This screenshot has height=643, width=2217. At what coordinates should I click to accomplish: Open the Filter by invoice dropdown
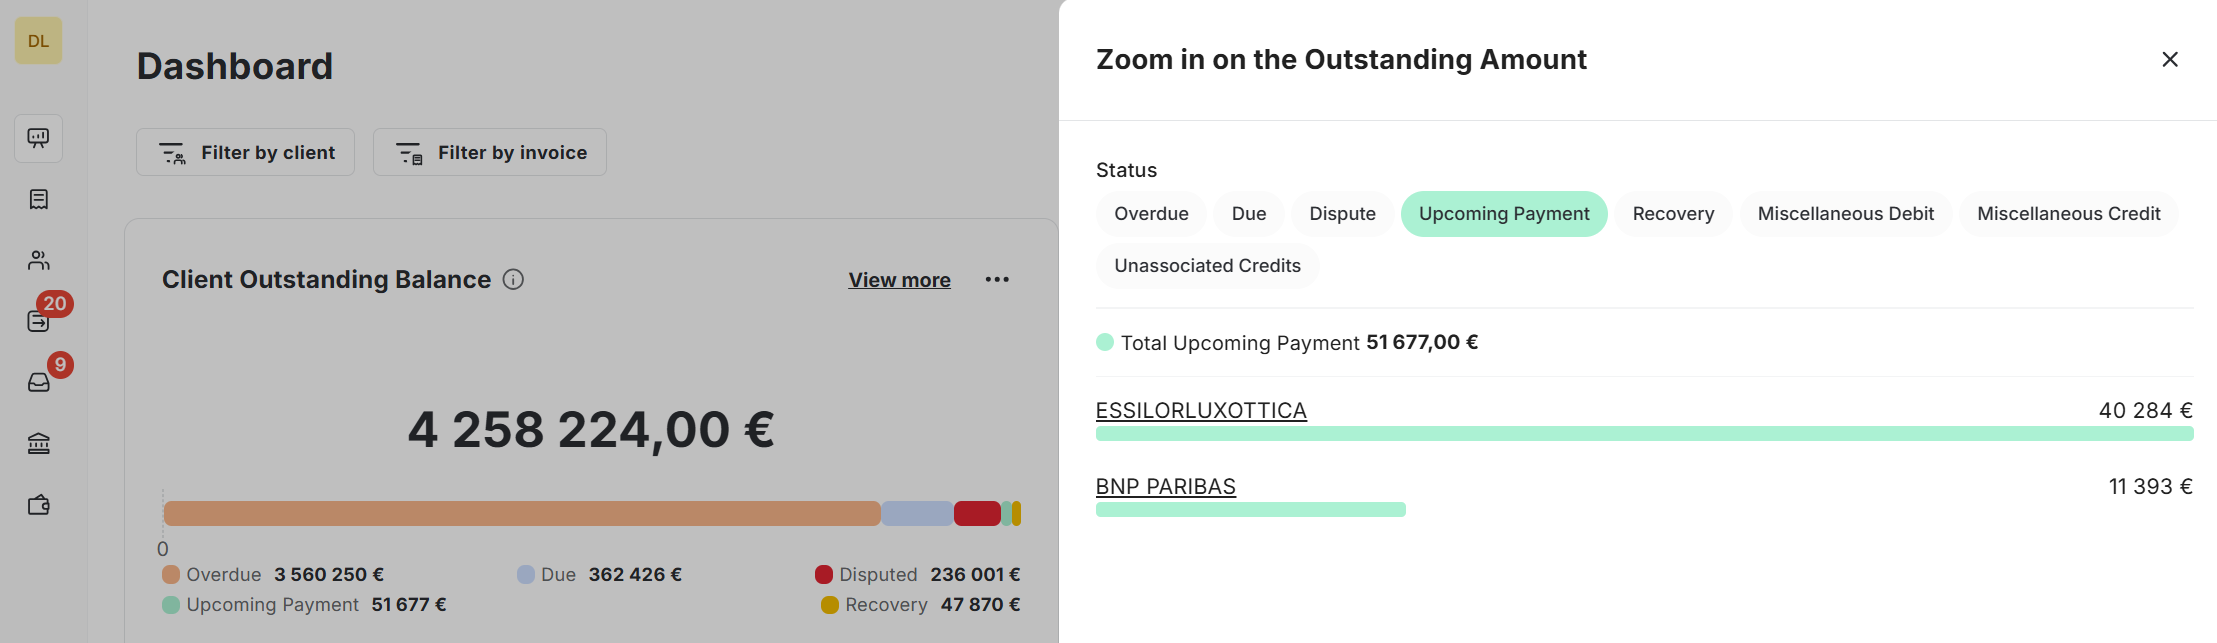pos(489,152)
